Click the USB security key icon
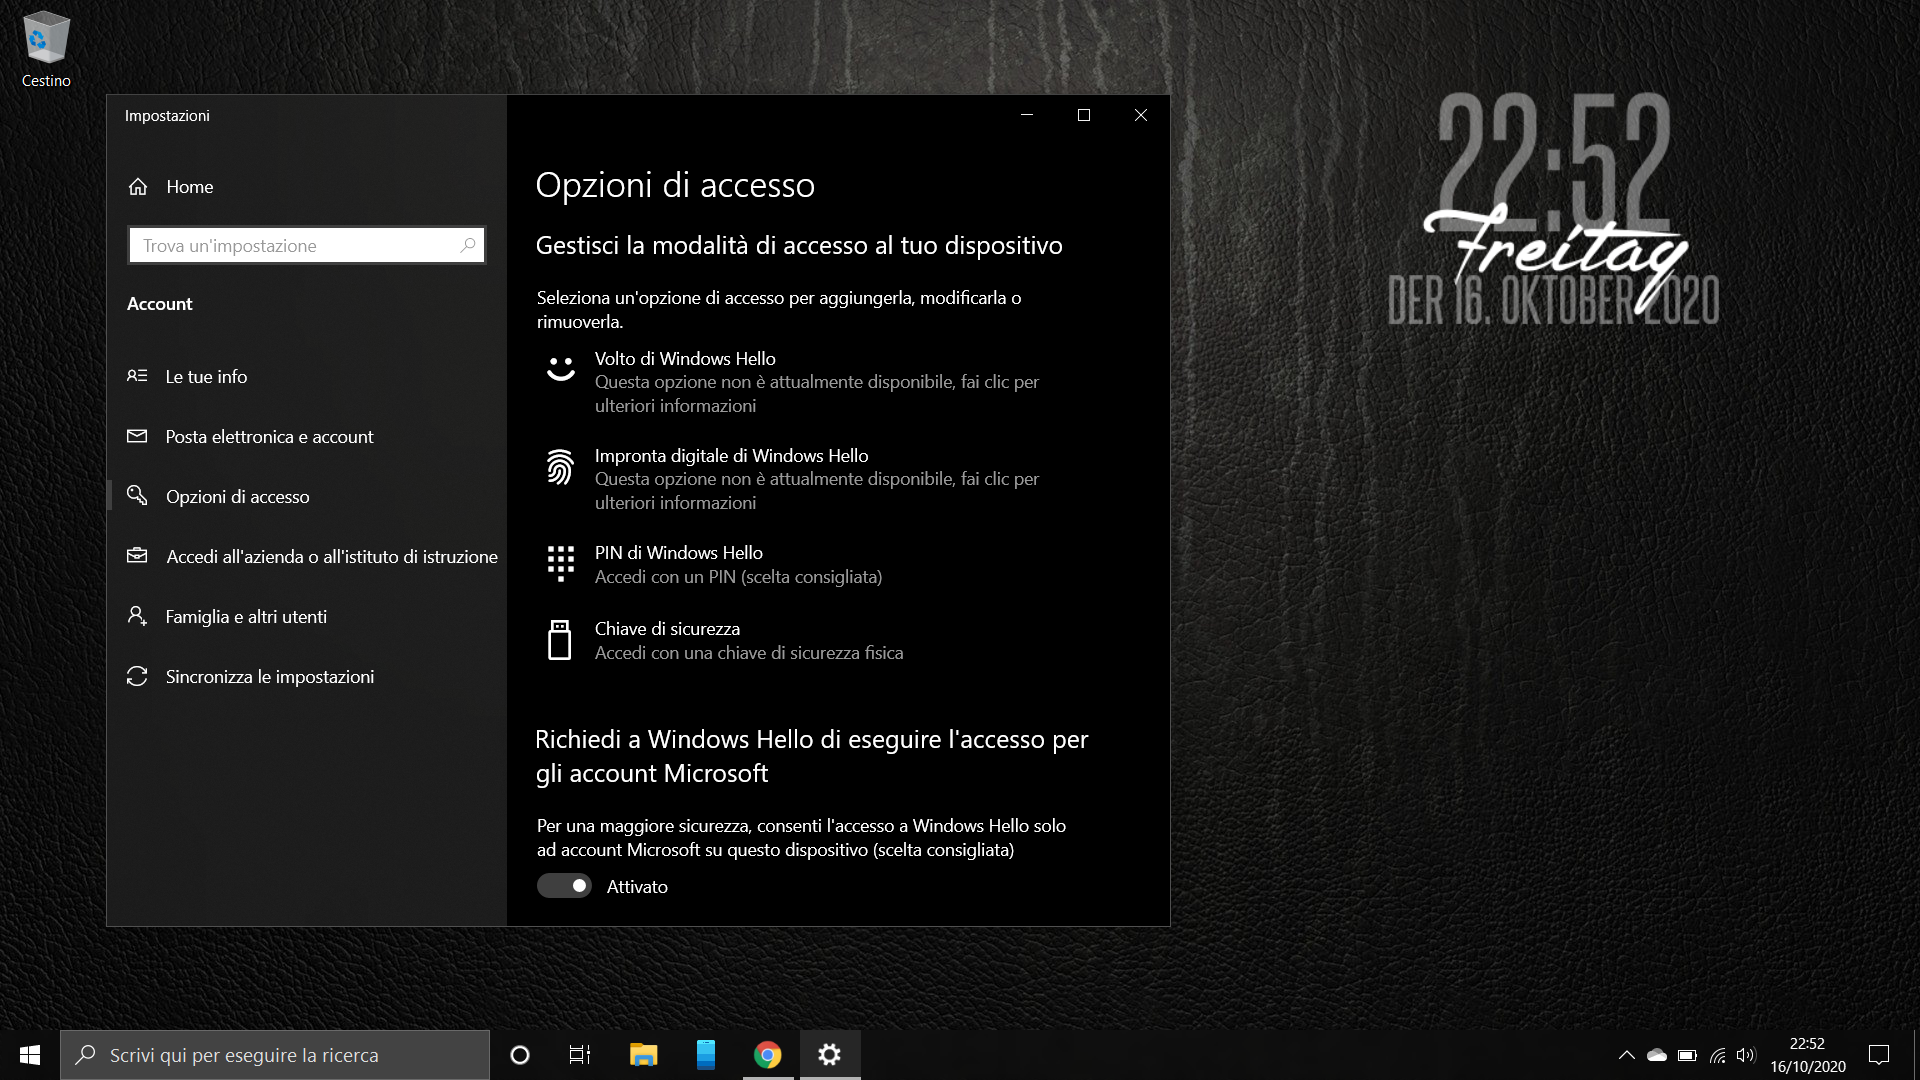The width and height of the screenshot is (1920, 1080). click(560, 640)
